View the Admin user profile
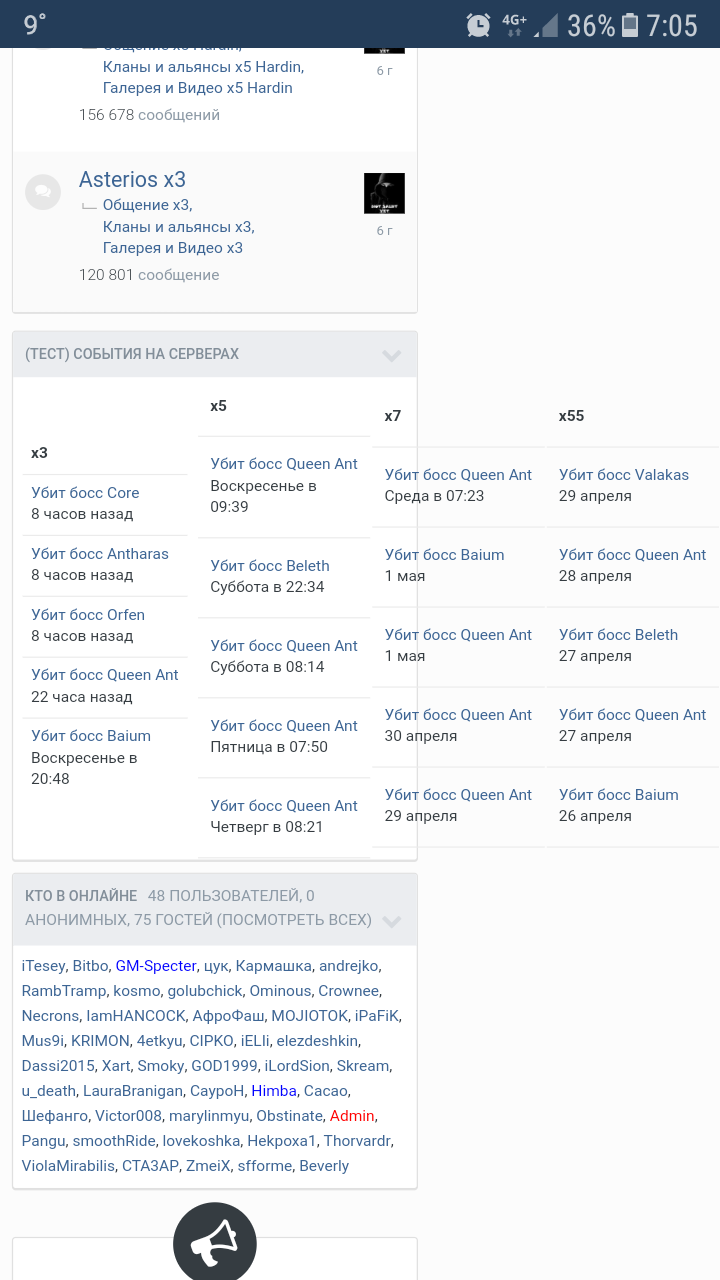Image resolution: width=720 pixels, height=1280 pixels. point(352,1115)
